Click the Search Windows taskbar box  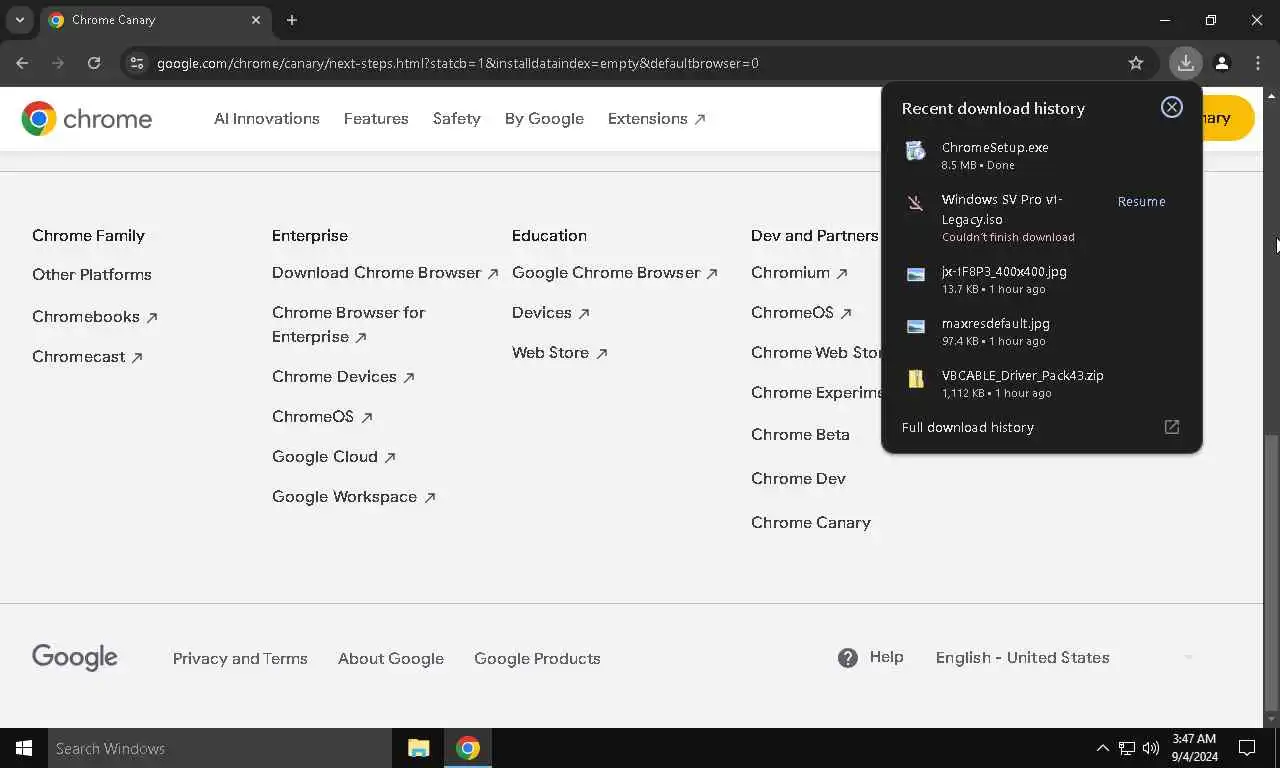pos(220,748)
